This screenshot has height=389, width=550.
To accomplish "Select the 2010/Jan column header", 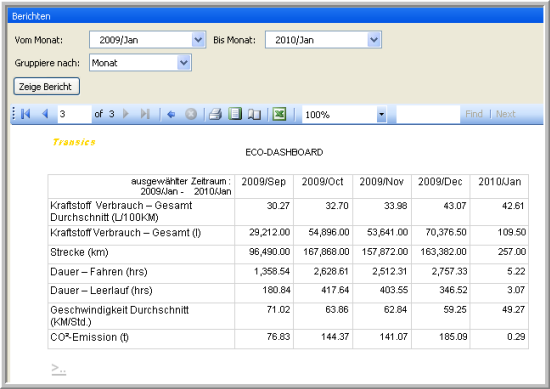I will 499,182.
